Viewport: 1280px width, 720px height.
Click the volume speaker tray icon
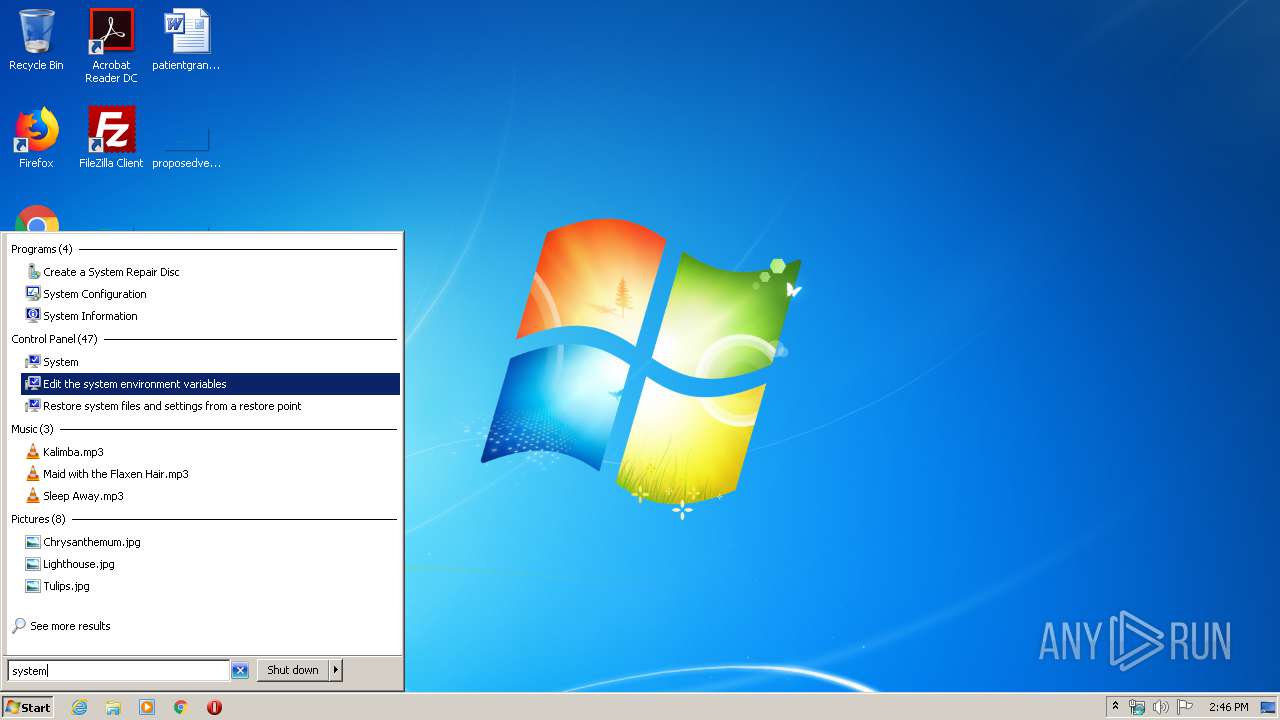pos(1160,707)
